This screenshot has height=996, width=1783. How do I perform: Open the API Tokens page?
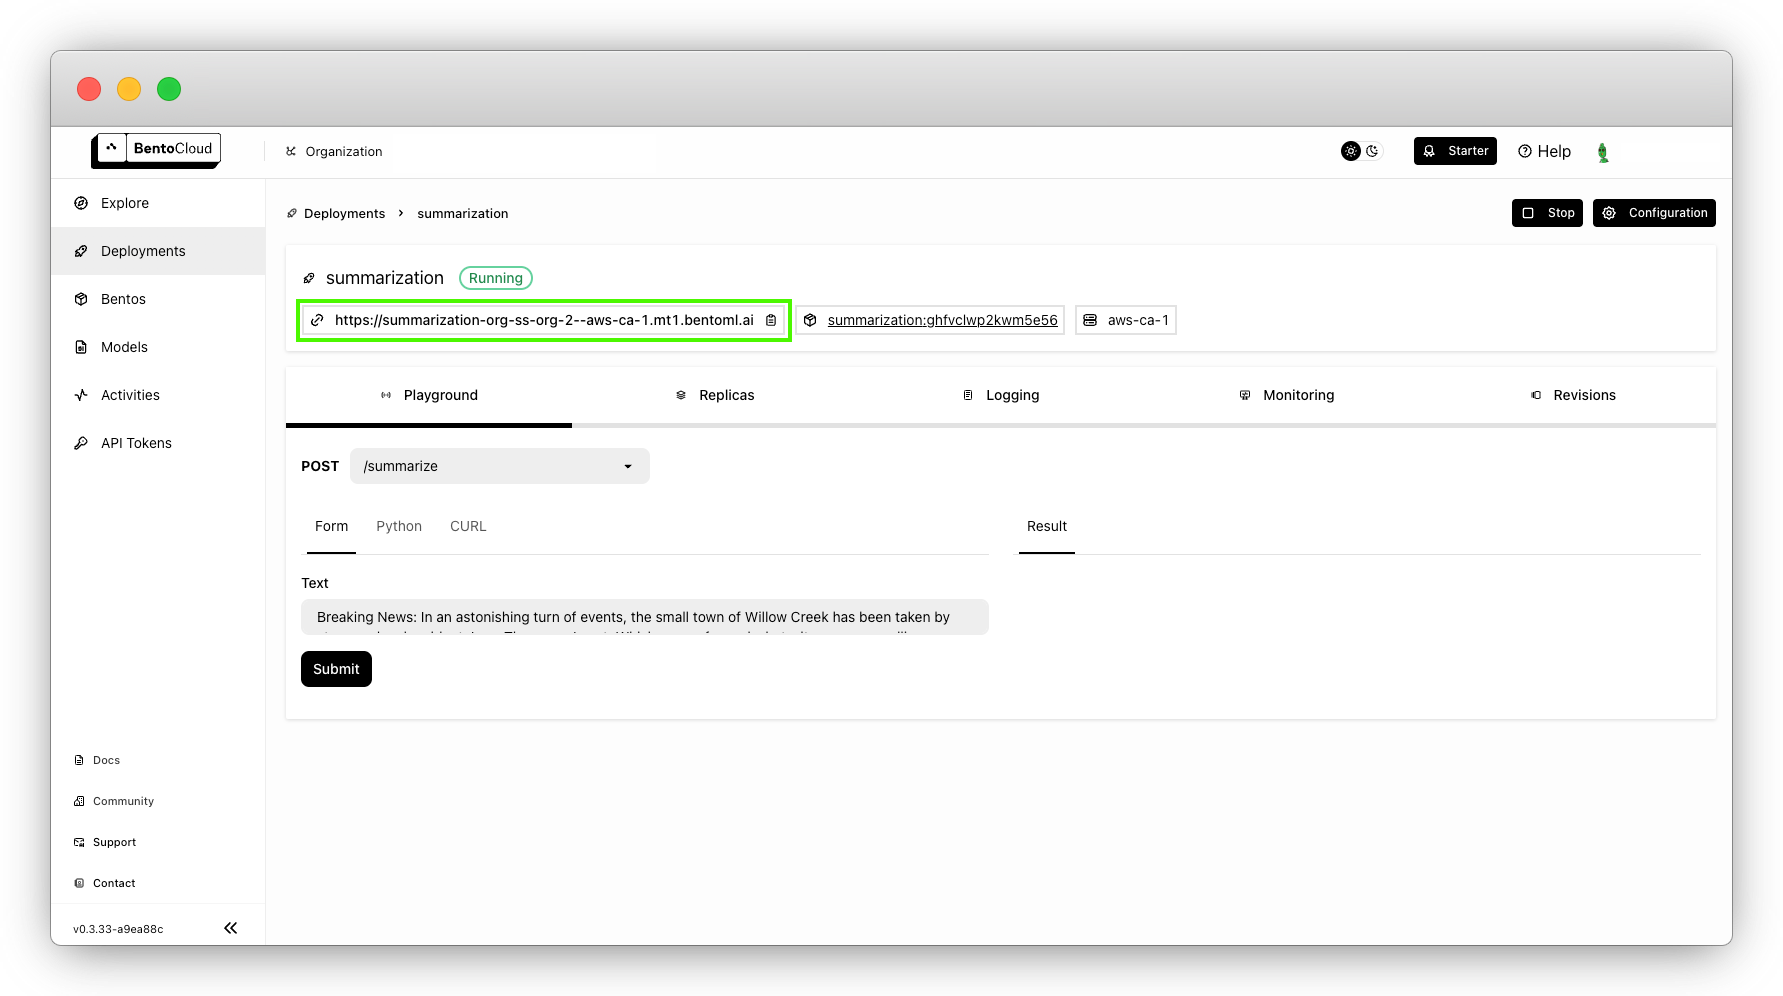[x=158, y=443]
